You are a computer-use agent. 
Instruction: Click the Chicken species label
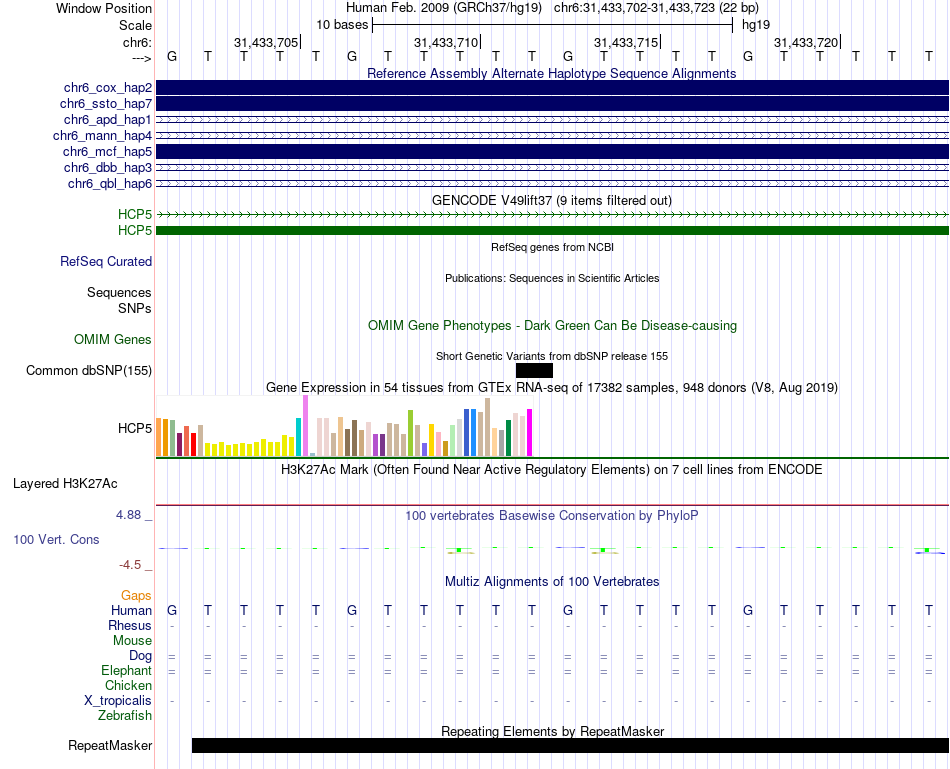pyautogui.click(x=128, y=685)
